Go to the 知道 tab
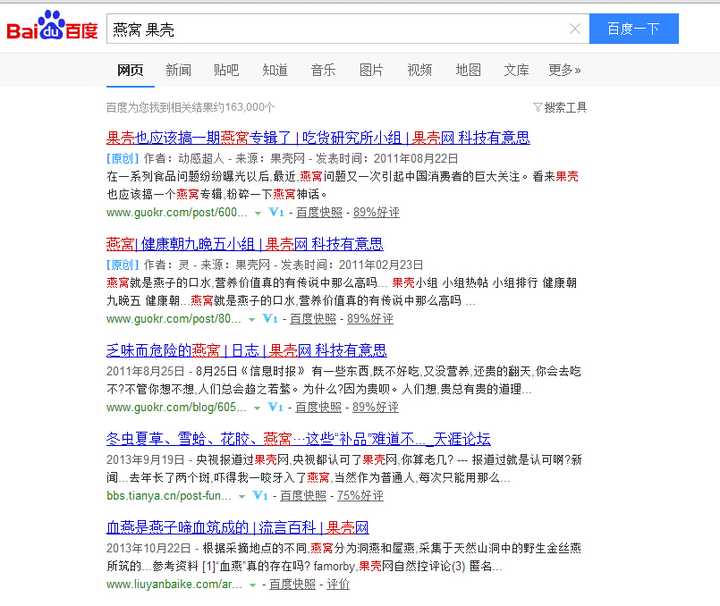Screen dimensions: 720x606 275,70
